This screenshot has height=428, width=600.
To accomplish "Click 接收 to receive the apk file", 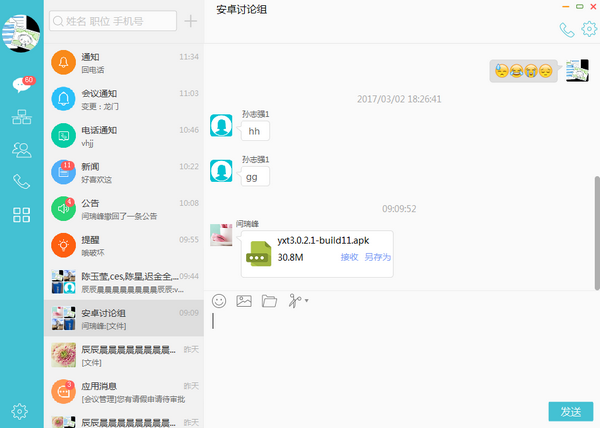I will coord(349,257).
